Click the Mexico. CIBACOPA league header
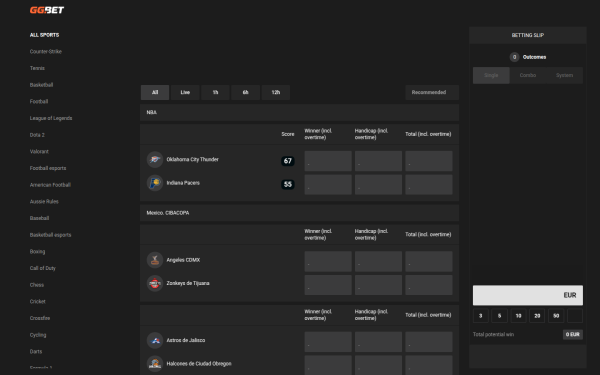 299,213
